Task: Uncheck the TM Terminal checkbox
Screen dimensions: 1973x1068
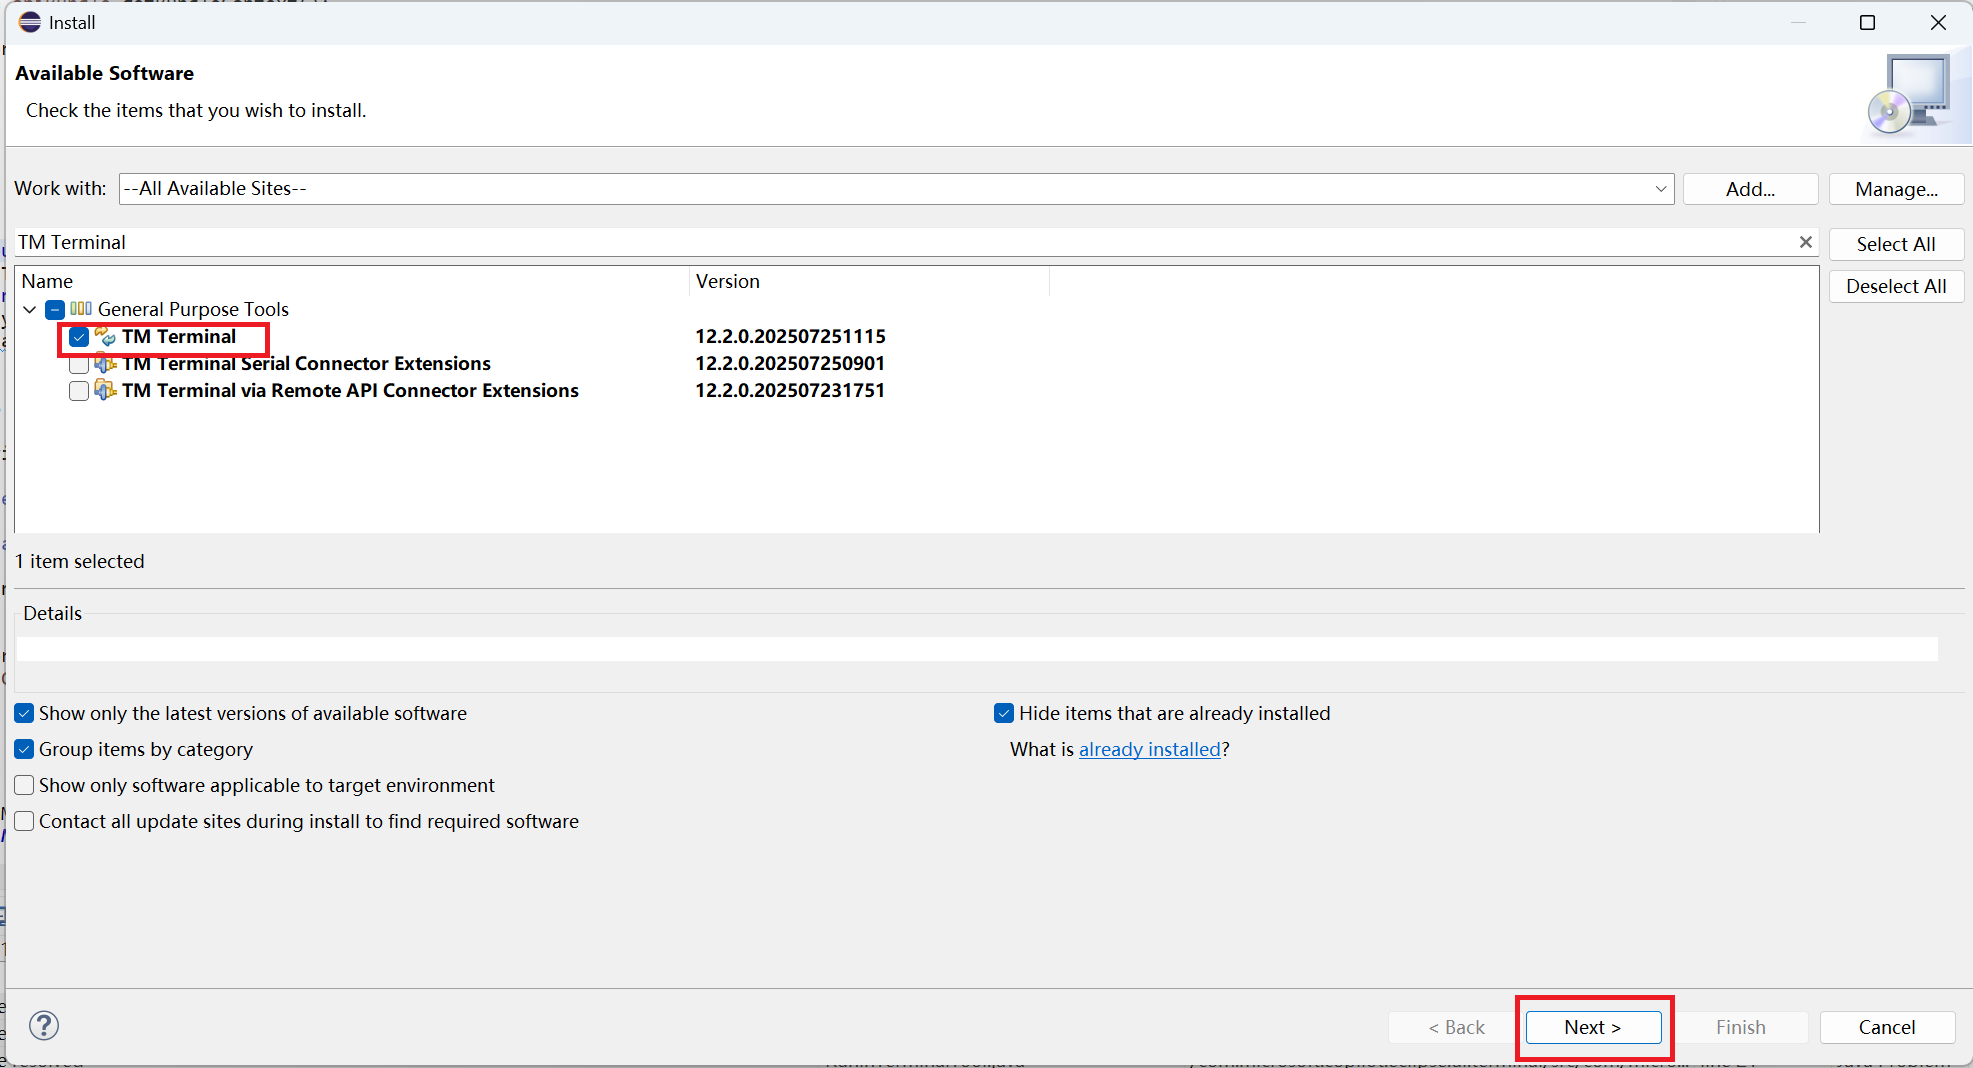Action: point(79,337)
